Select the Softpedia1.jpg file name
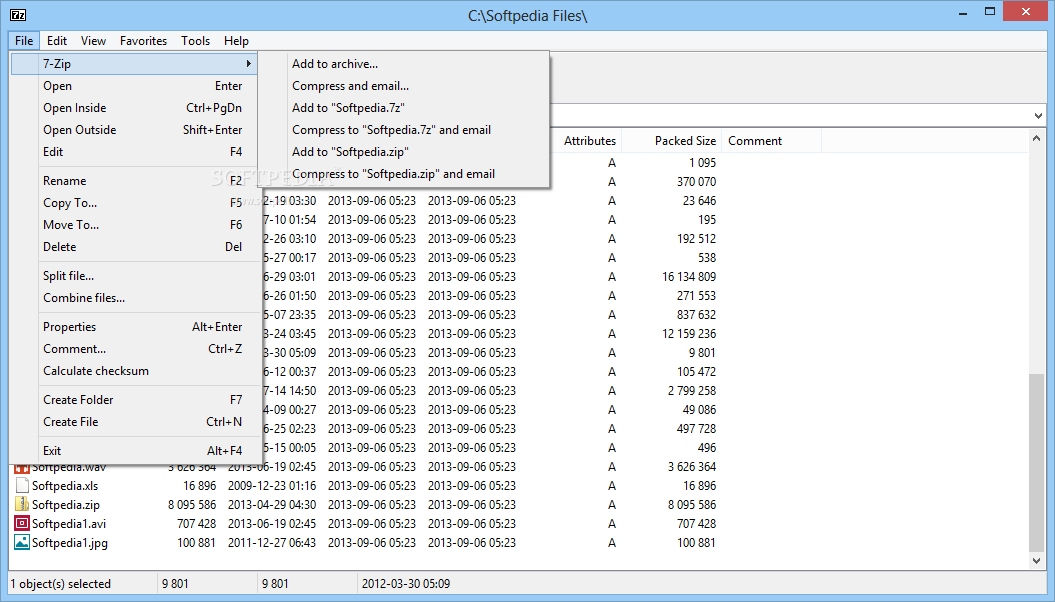Screen dimensions: 1055x602 69,542
